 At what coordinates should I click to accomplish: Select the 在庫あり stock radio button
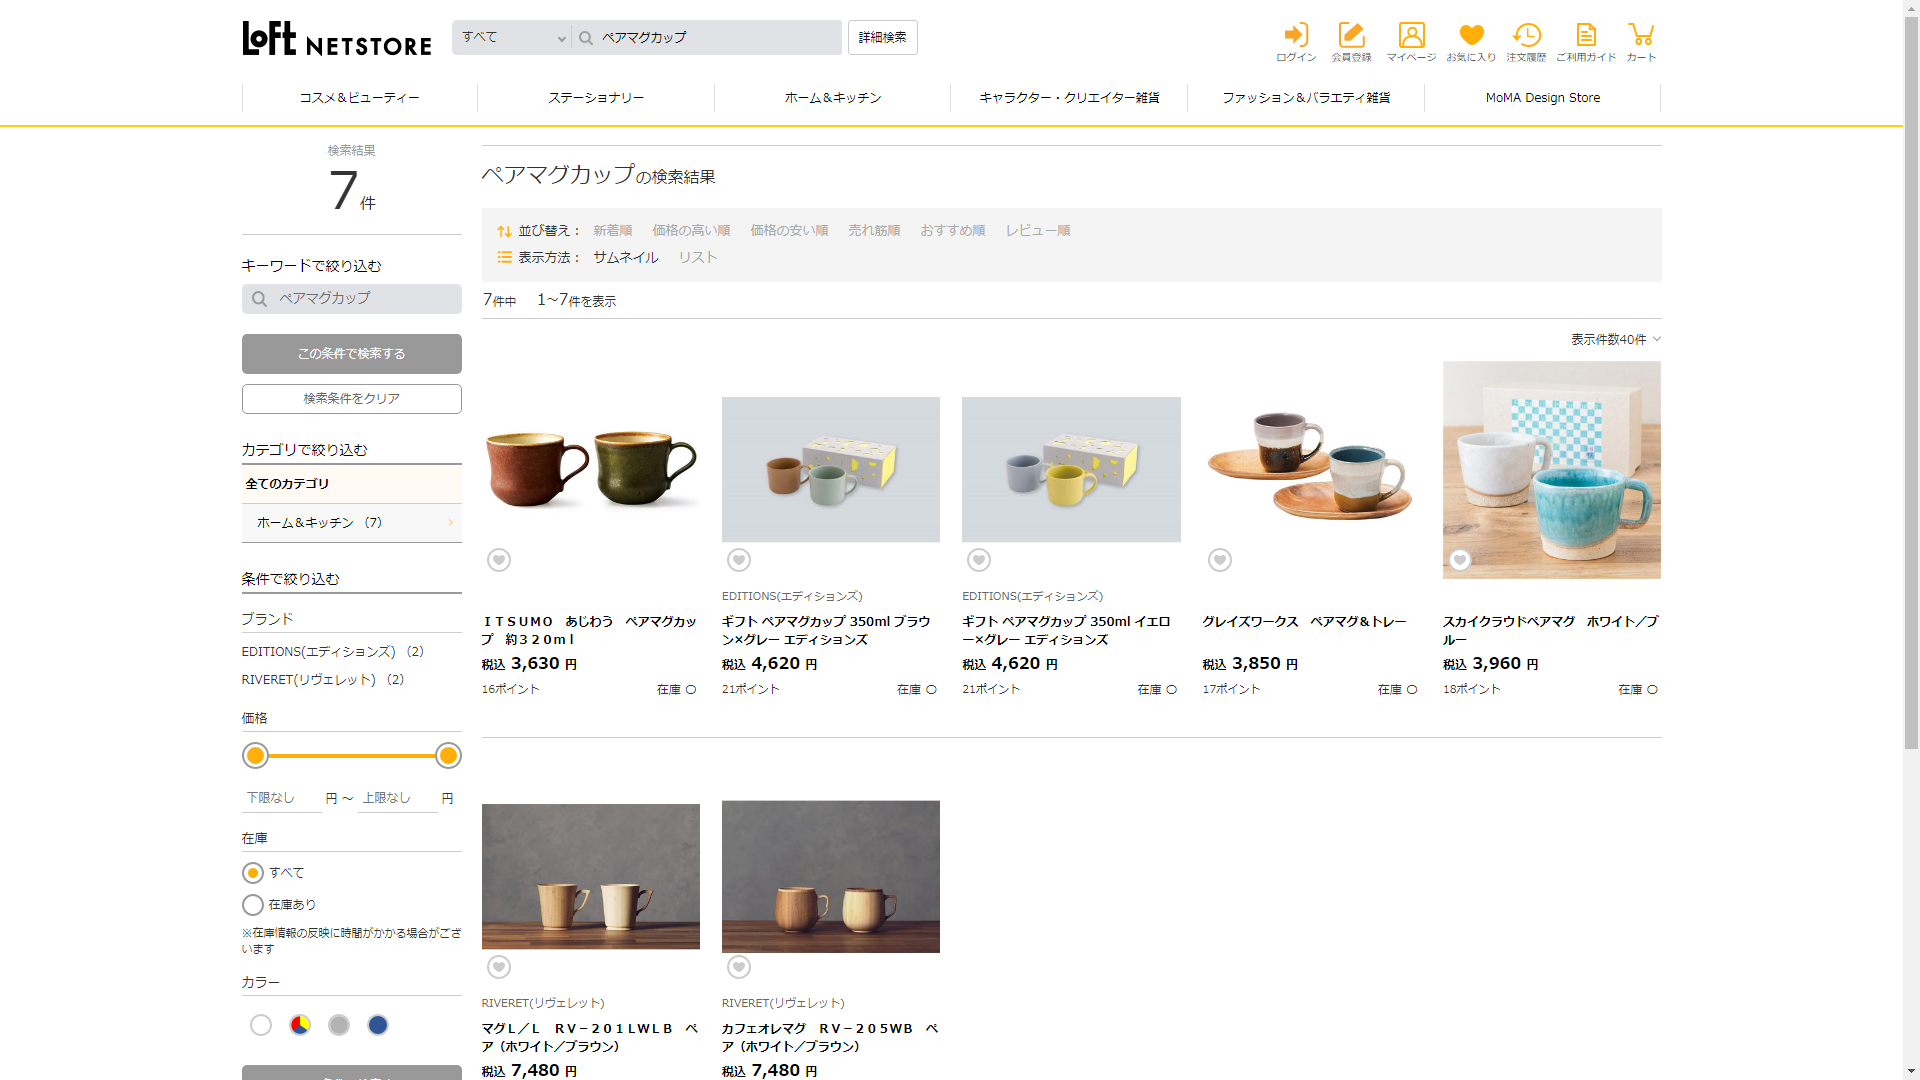click(253, 905)
